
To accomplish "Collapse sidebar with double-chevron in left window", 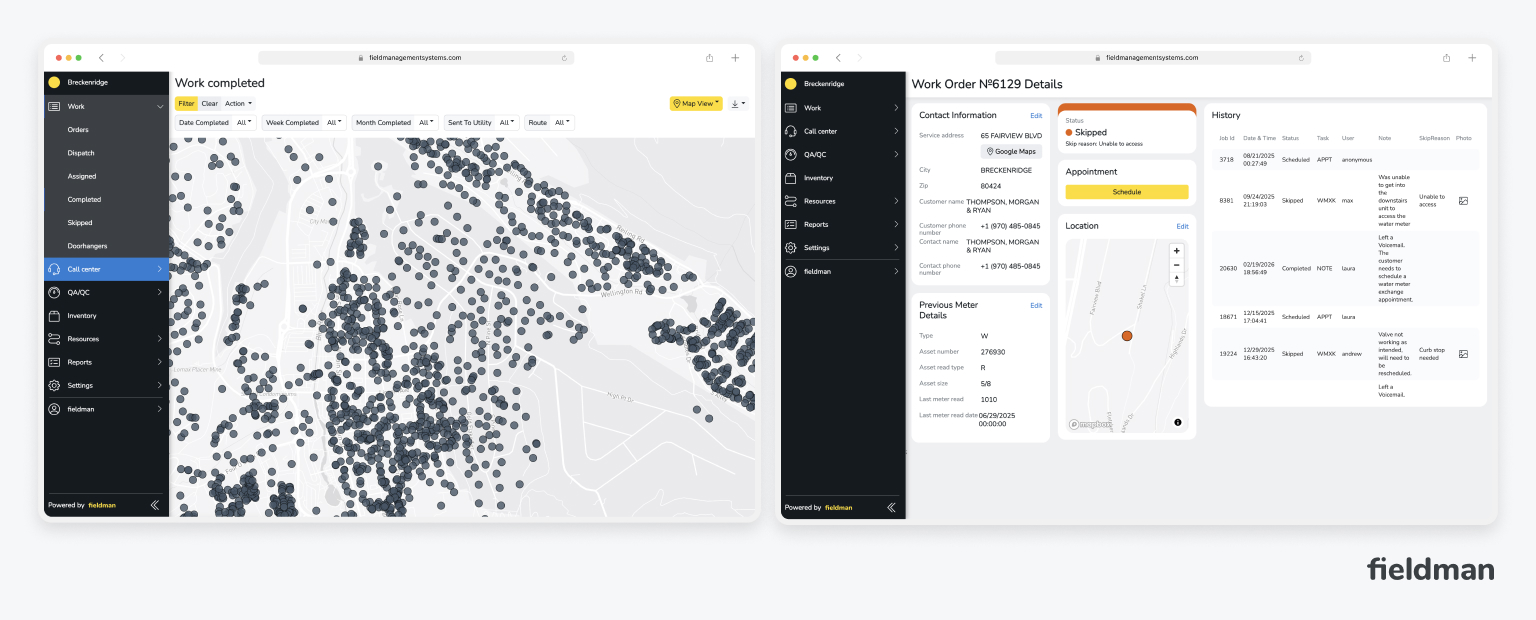I will 154,505.
